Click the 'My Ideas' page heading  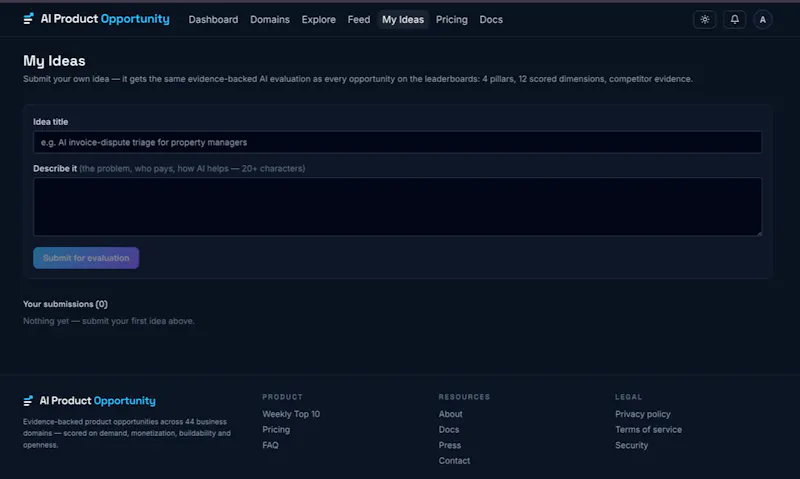coord(54,61)
